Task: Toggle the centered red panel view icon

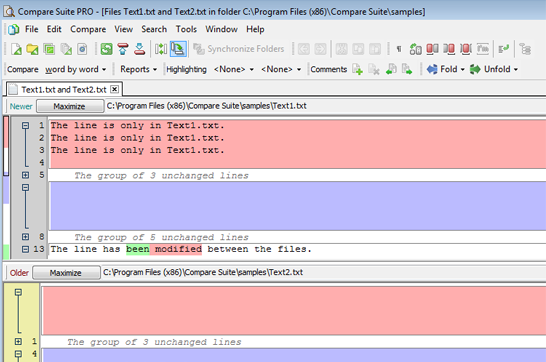Action: tap(466, 49)
